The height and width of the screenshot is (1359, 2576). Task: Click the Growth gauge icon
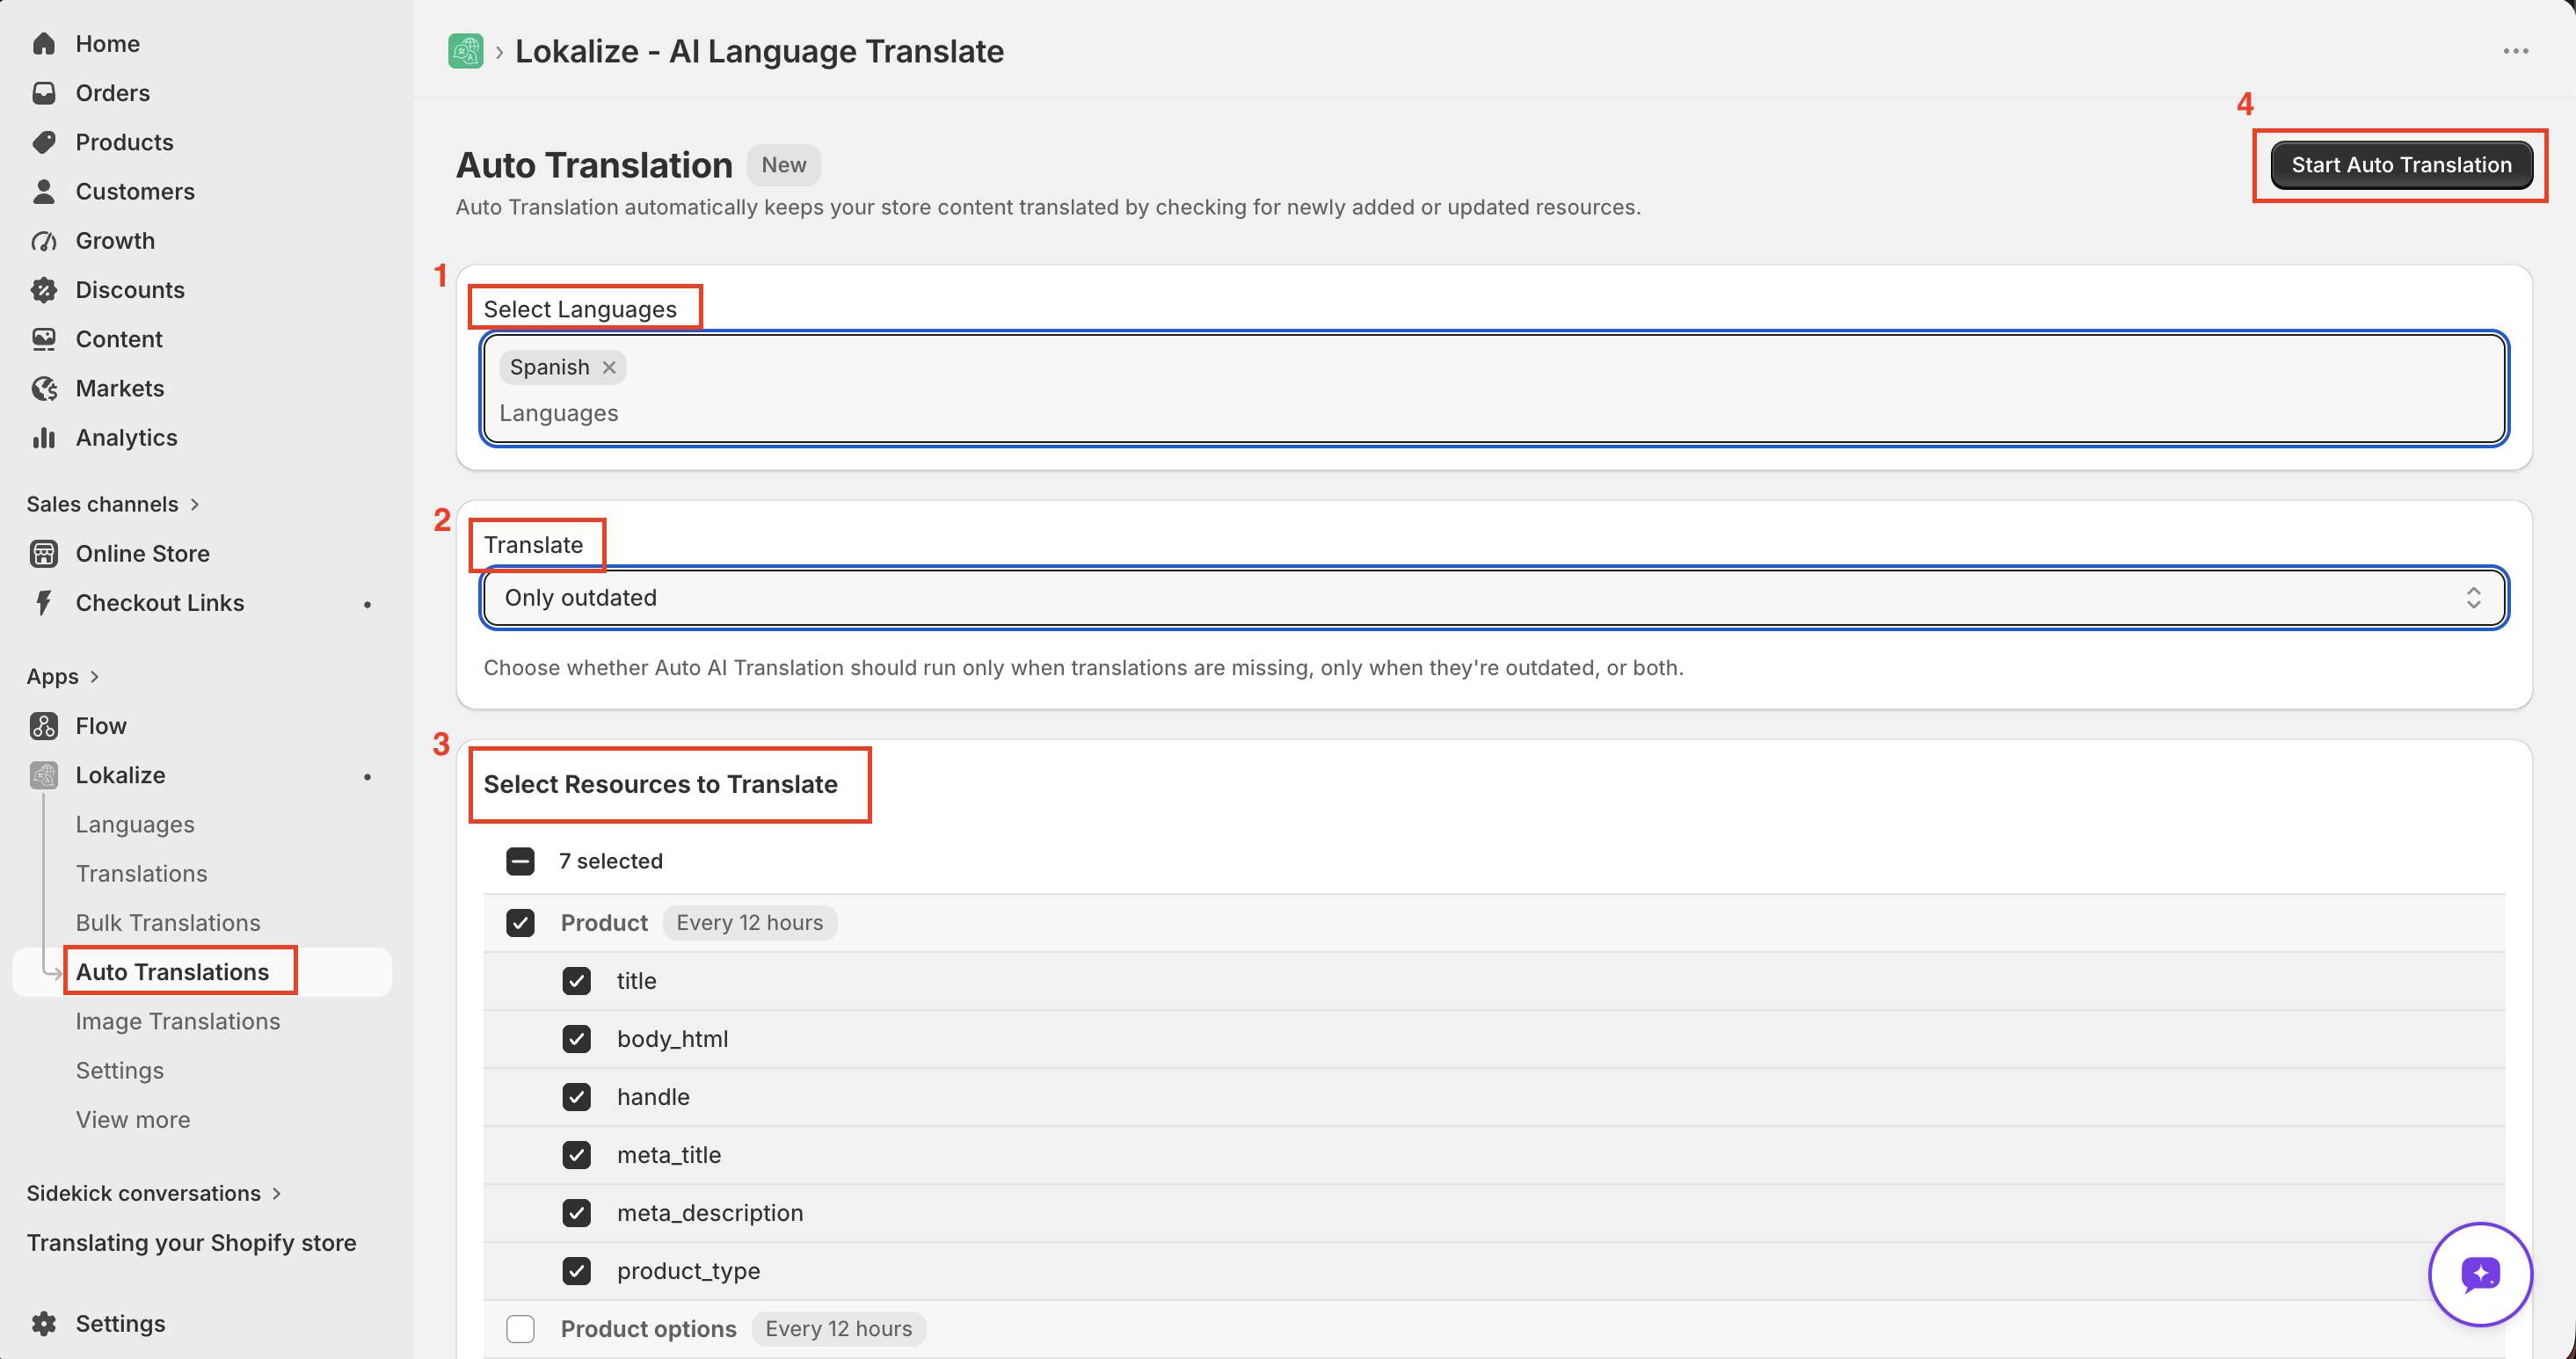(x=43, y=241)
